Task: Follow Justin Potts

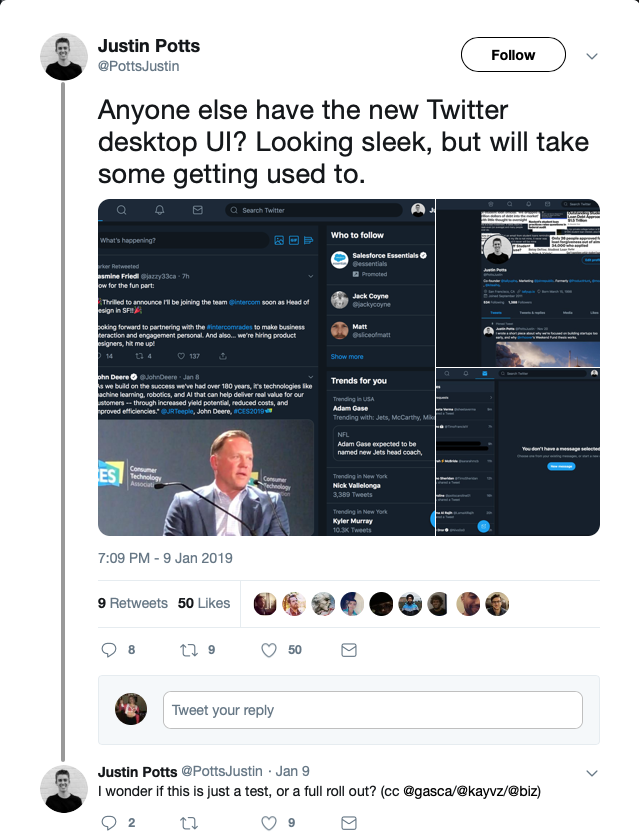Action: tap(513, 55)
